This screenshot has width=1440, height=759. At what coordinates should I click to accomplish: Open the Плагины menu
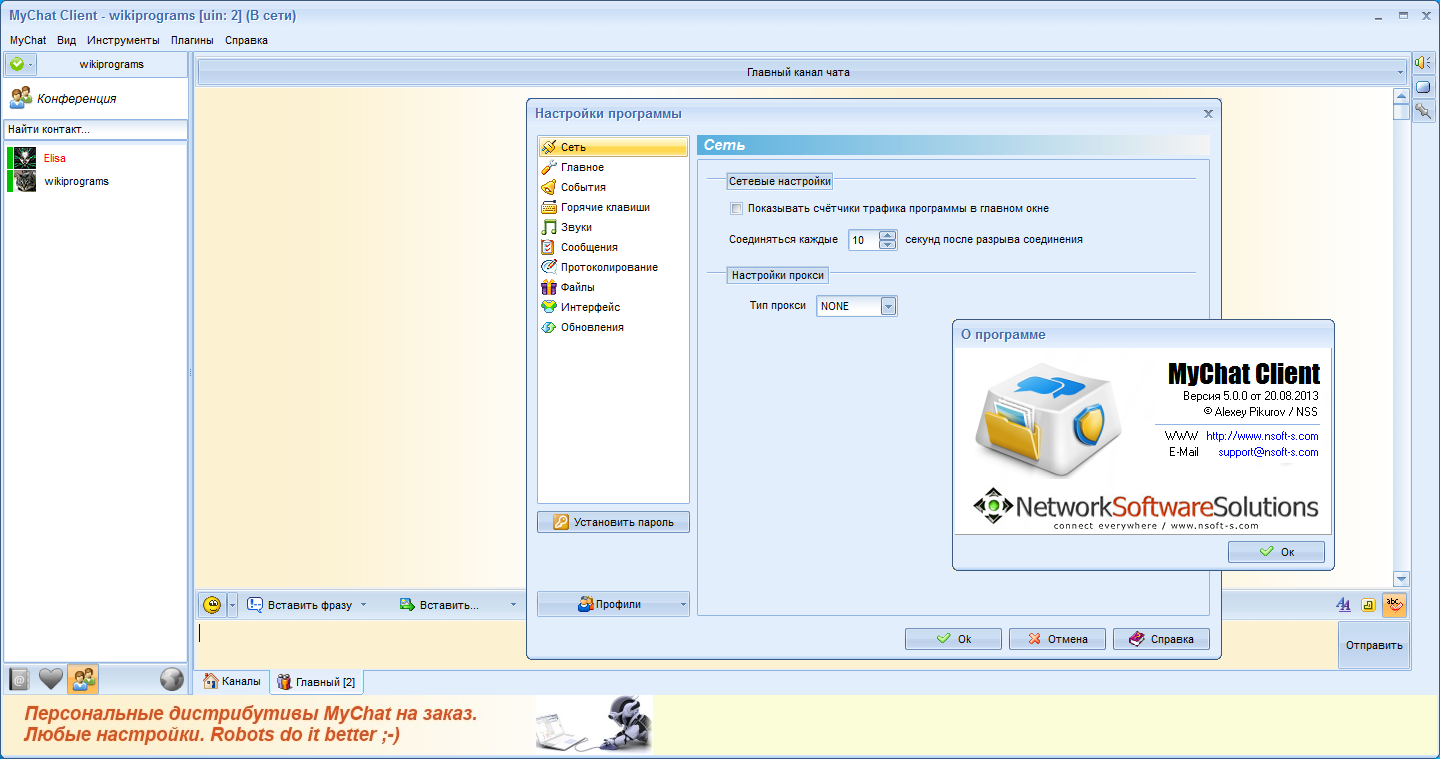192,40
